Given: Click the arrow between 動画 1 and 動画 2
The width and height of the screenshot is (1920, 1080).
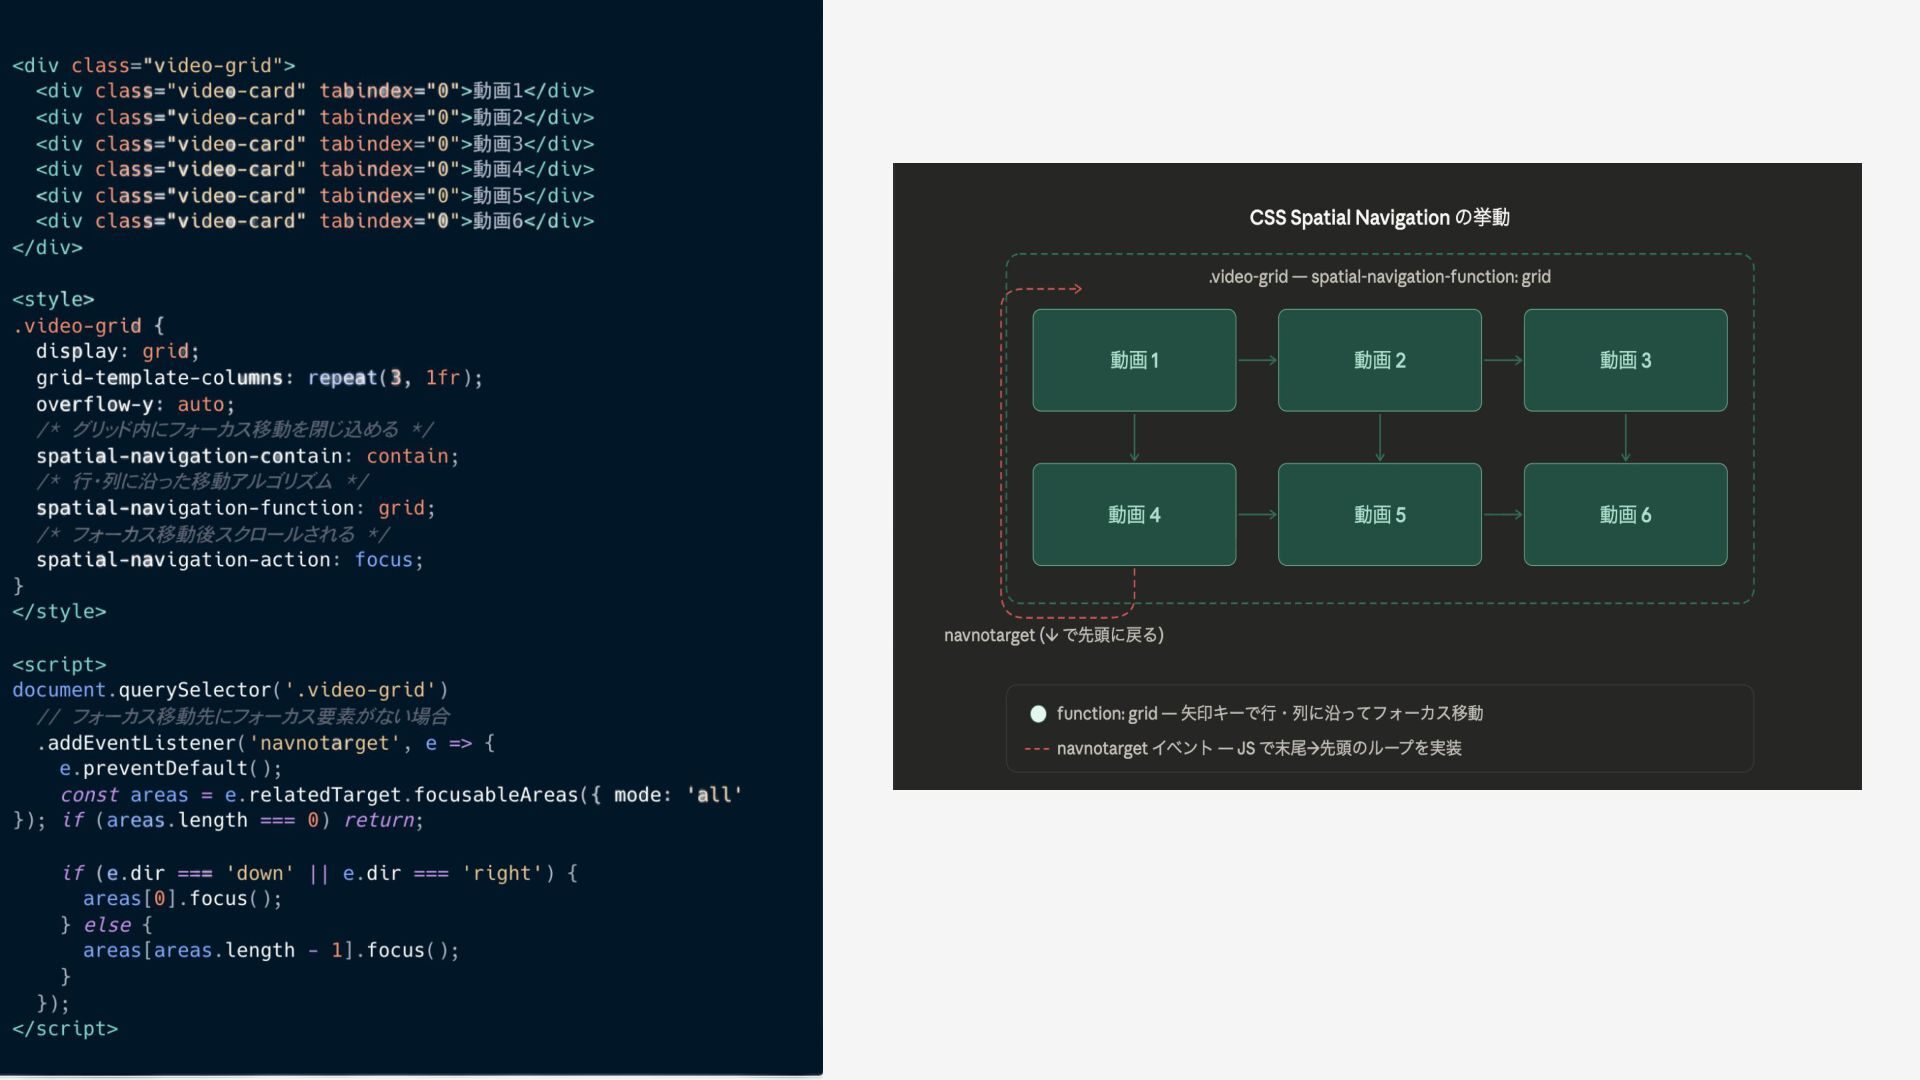Looking at the screenshot, I should (x=1257, y=360).
